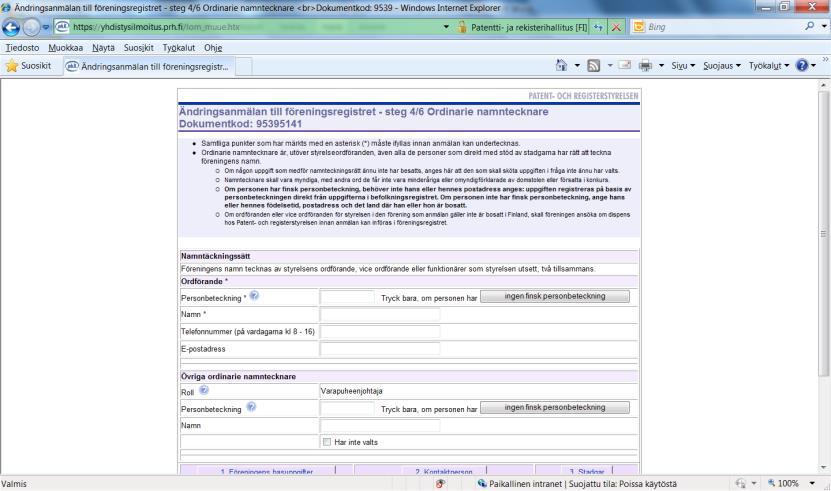Screen dimensions: 831x491
Task: Click the E-postadress input field
Action: [380, 349]
